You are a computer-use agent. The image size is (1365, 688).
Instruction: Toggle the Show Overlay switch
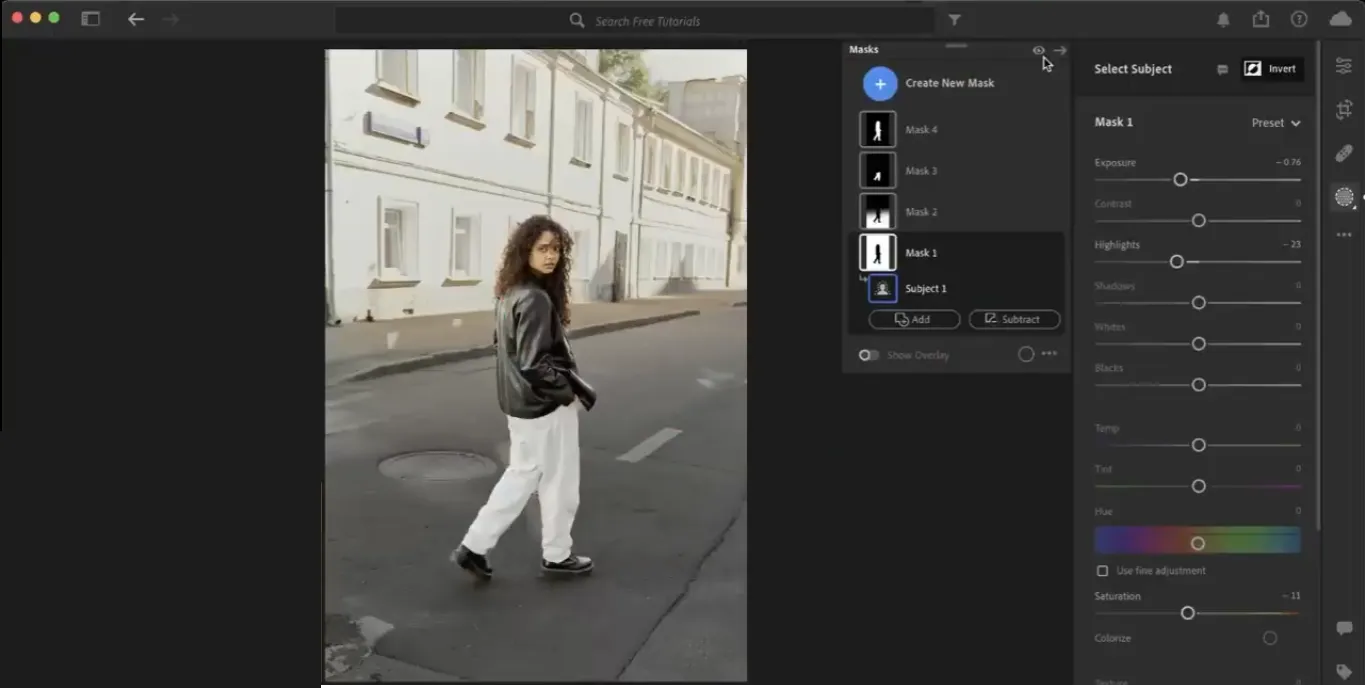coord(869,355)
